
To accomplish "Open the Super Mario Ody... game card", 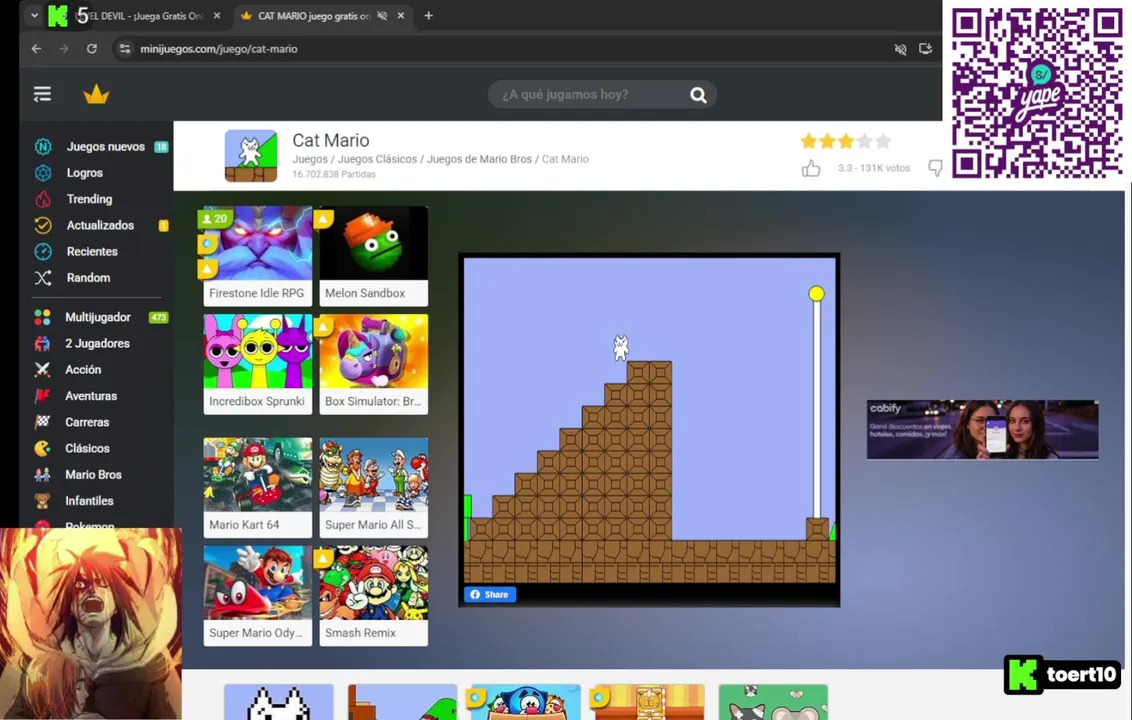I will [258, 596].
